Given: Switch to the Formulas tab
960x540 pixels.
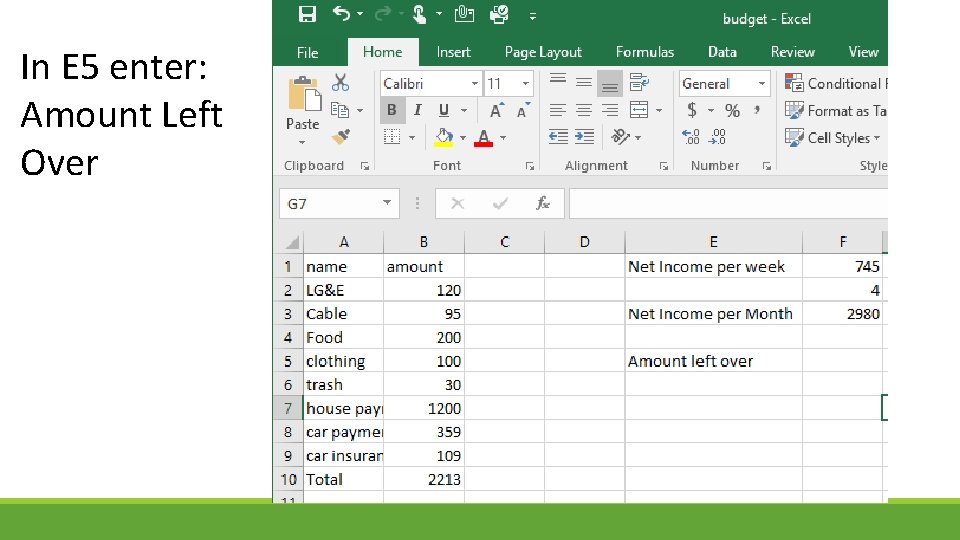Looking at the screenshot, I should (x=645, y=53).
